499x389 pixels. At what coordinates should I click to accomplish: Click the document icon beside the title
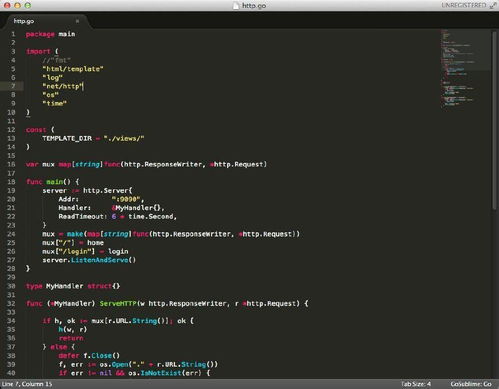[236, 5]
